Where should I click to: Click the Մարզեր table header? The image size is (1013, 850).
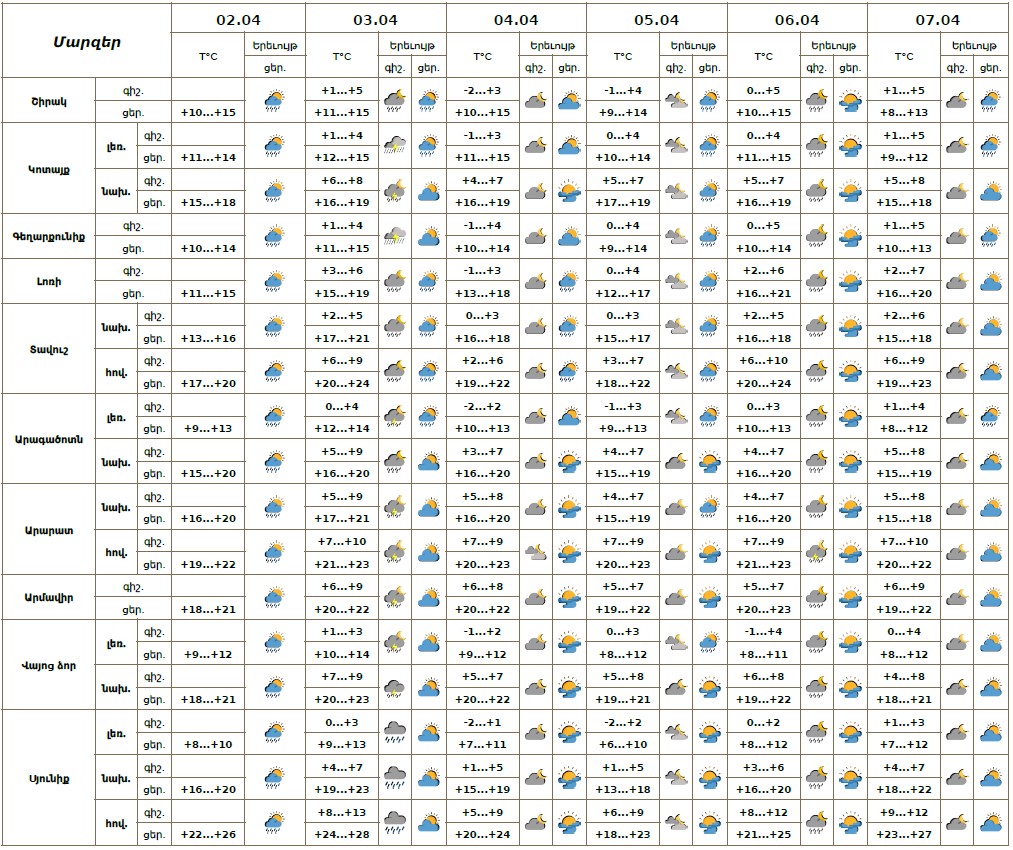86,41
